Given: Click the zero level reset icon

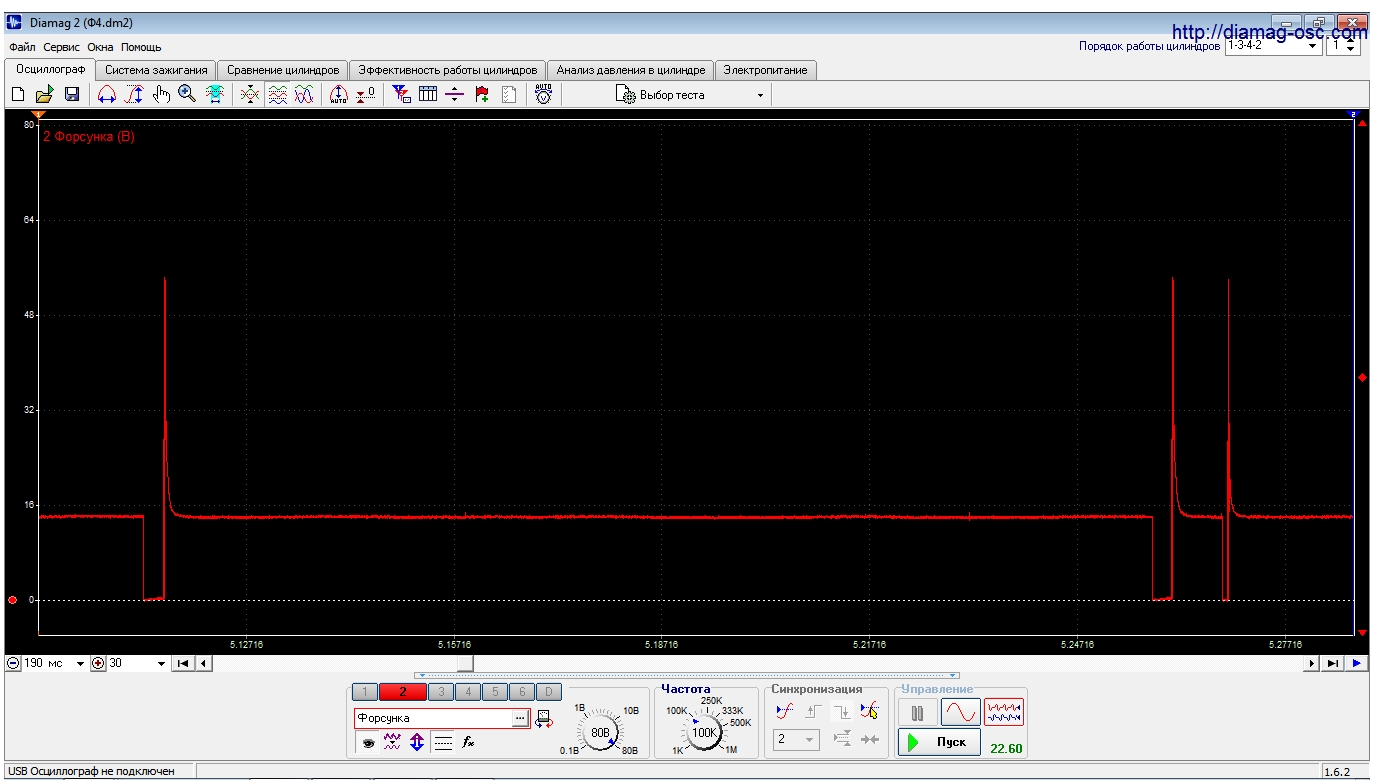Looking at the screenshot, I should (x=366, y=95).
